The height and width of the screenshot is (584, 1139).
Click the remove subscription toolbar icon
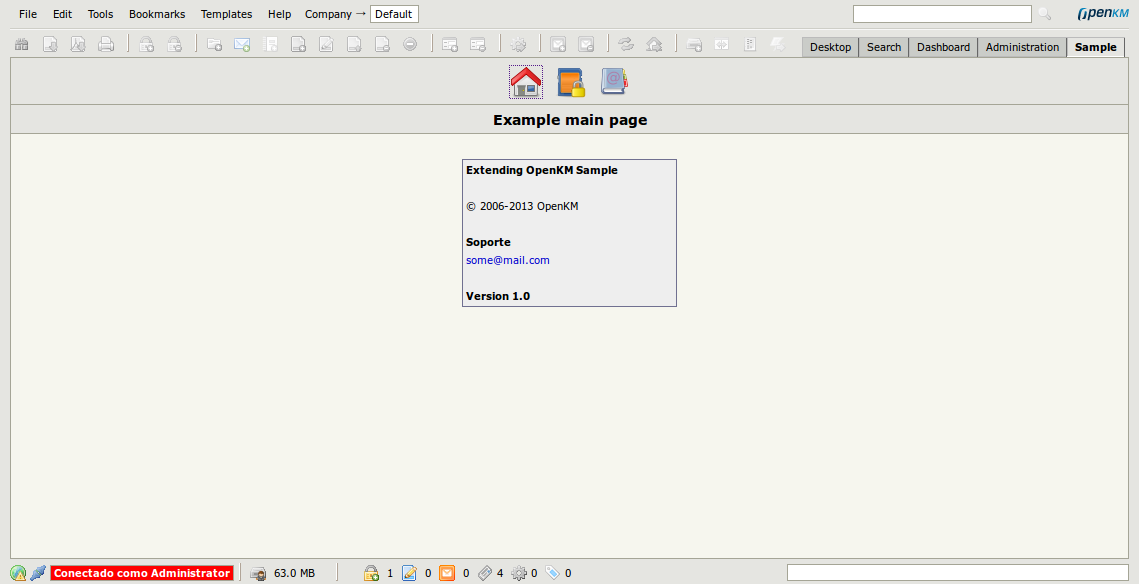[586, 44]
